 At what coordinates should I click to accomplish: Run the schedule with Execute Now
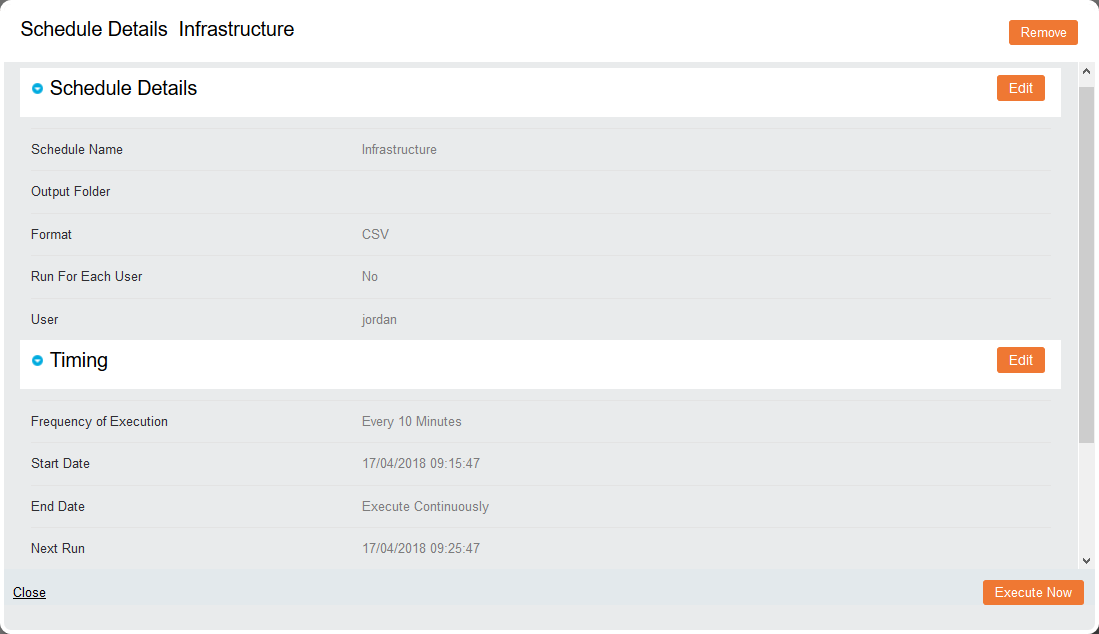pyautogui.click(x=1033, y=593)
